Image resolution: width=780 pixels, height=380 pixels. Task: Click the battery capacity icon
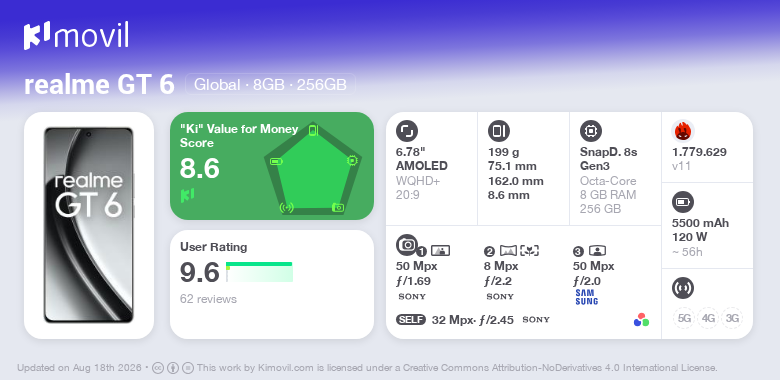click(x=682, y=202)
